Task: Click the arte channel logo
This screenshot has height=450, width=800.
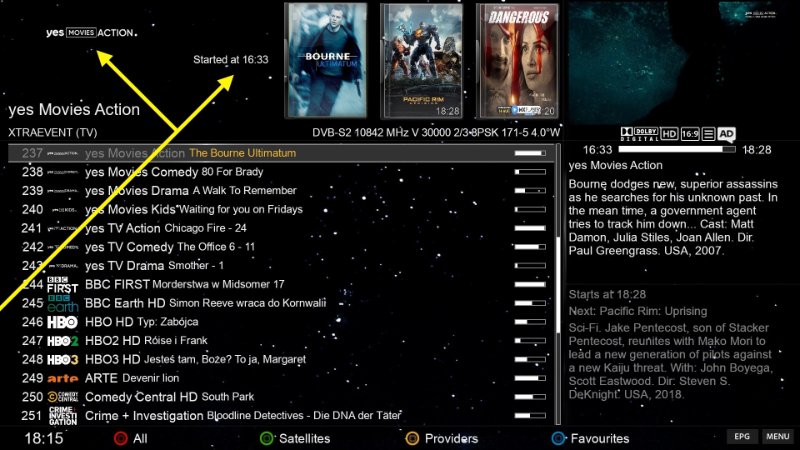Action: (62, 379)
